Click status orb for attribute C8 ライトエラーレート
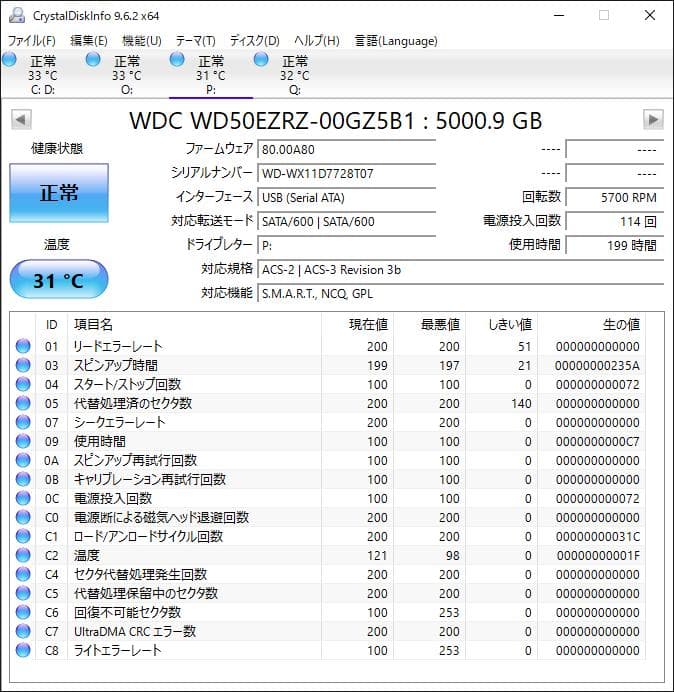Viewport: 674px width, 692px height. (23, 650)
